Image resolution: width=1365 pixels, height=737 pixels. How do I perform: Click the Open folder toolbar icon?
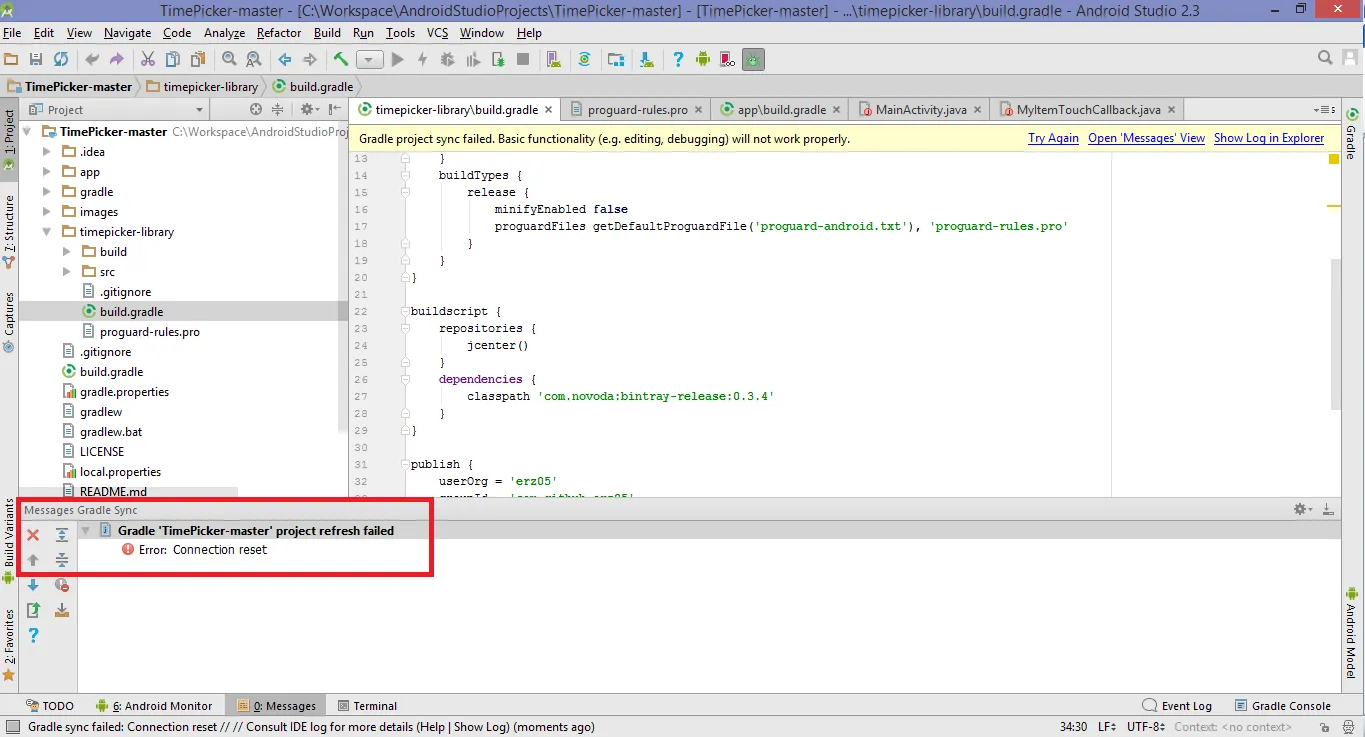[12, 60]
